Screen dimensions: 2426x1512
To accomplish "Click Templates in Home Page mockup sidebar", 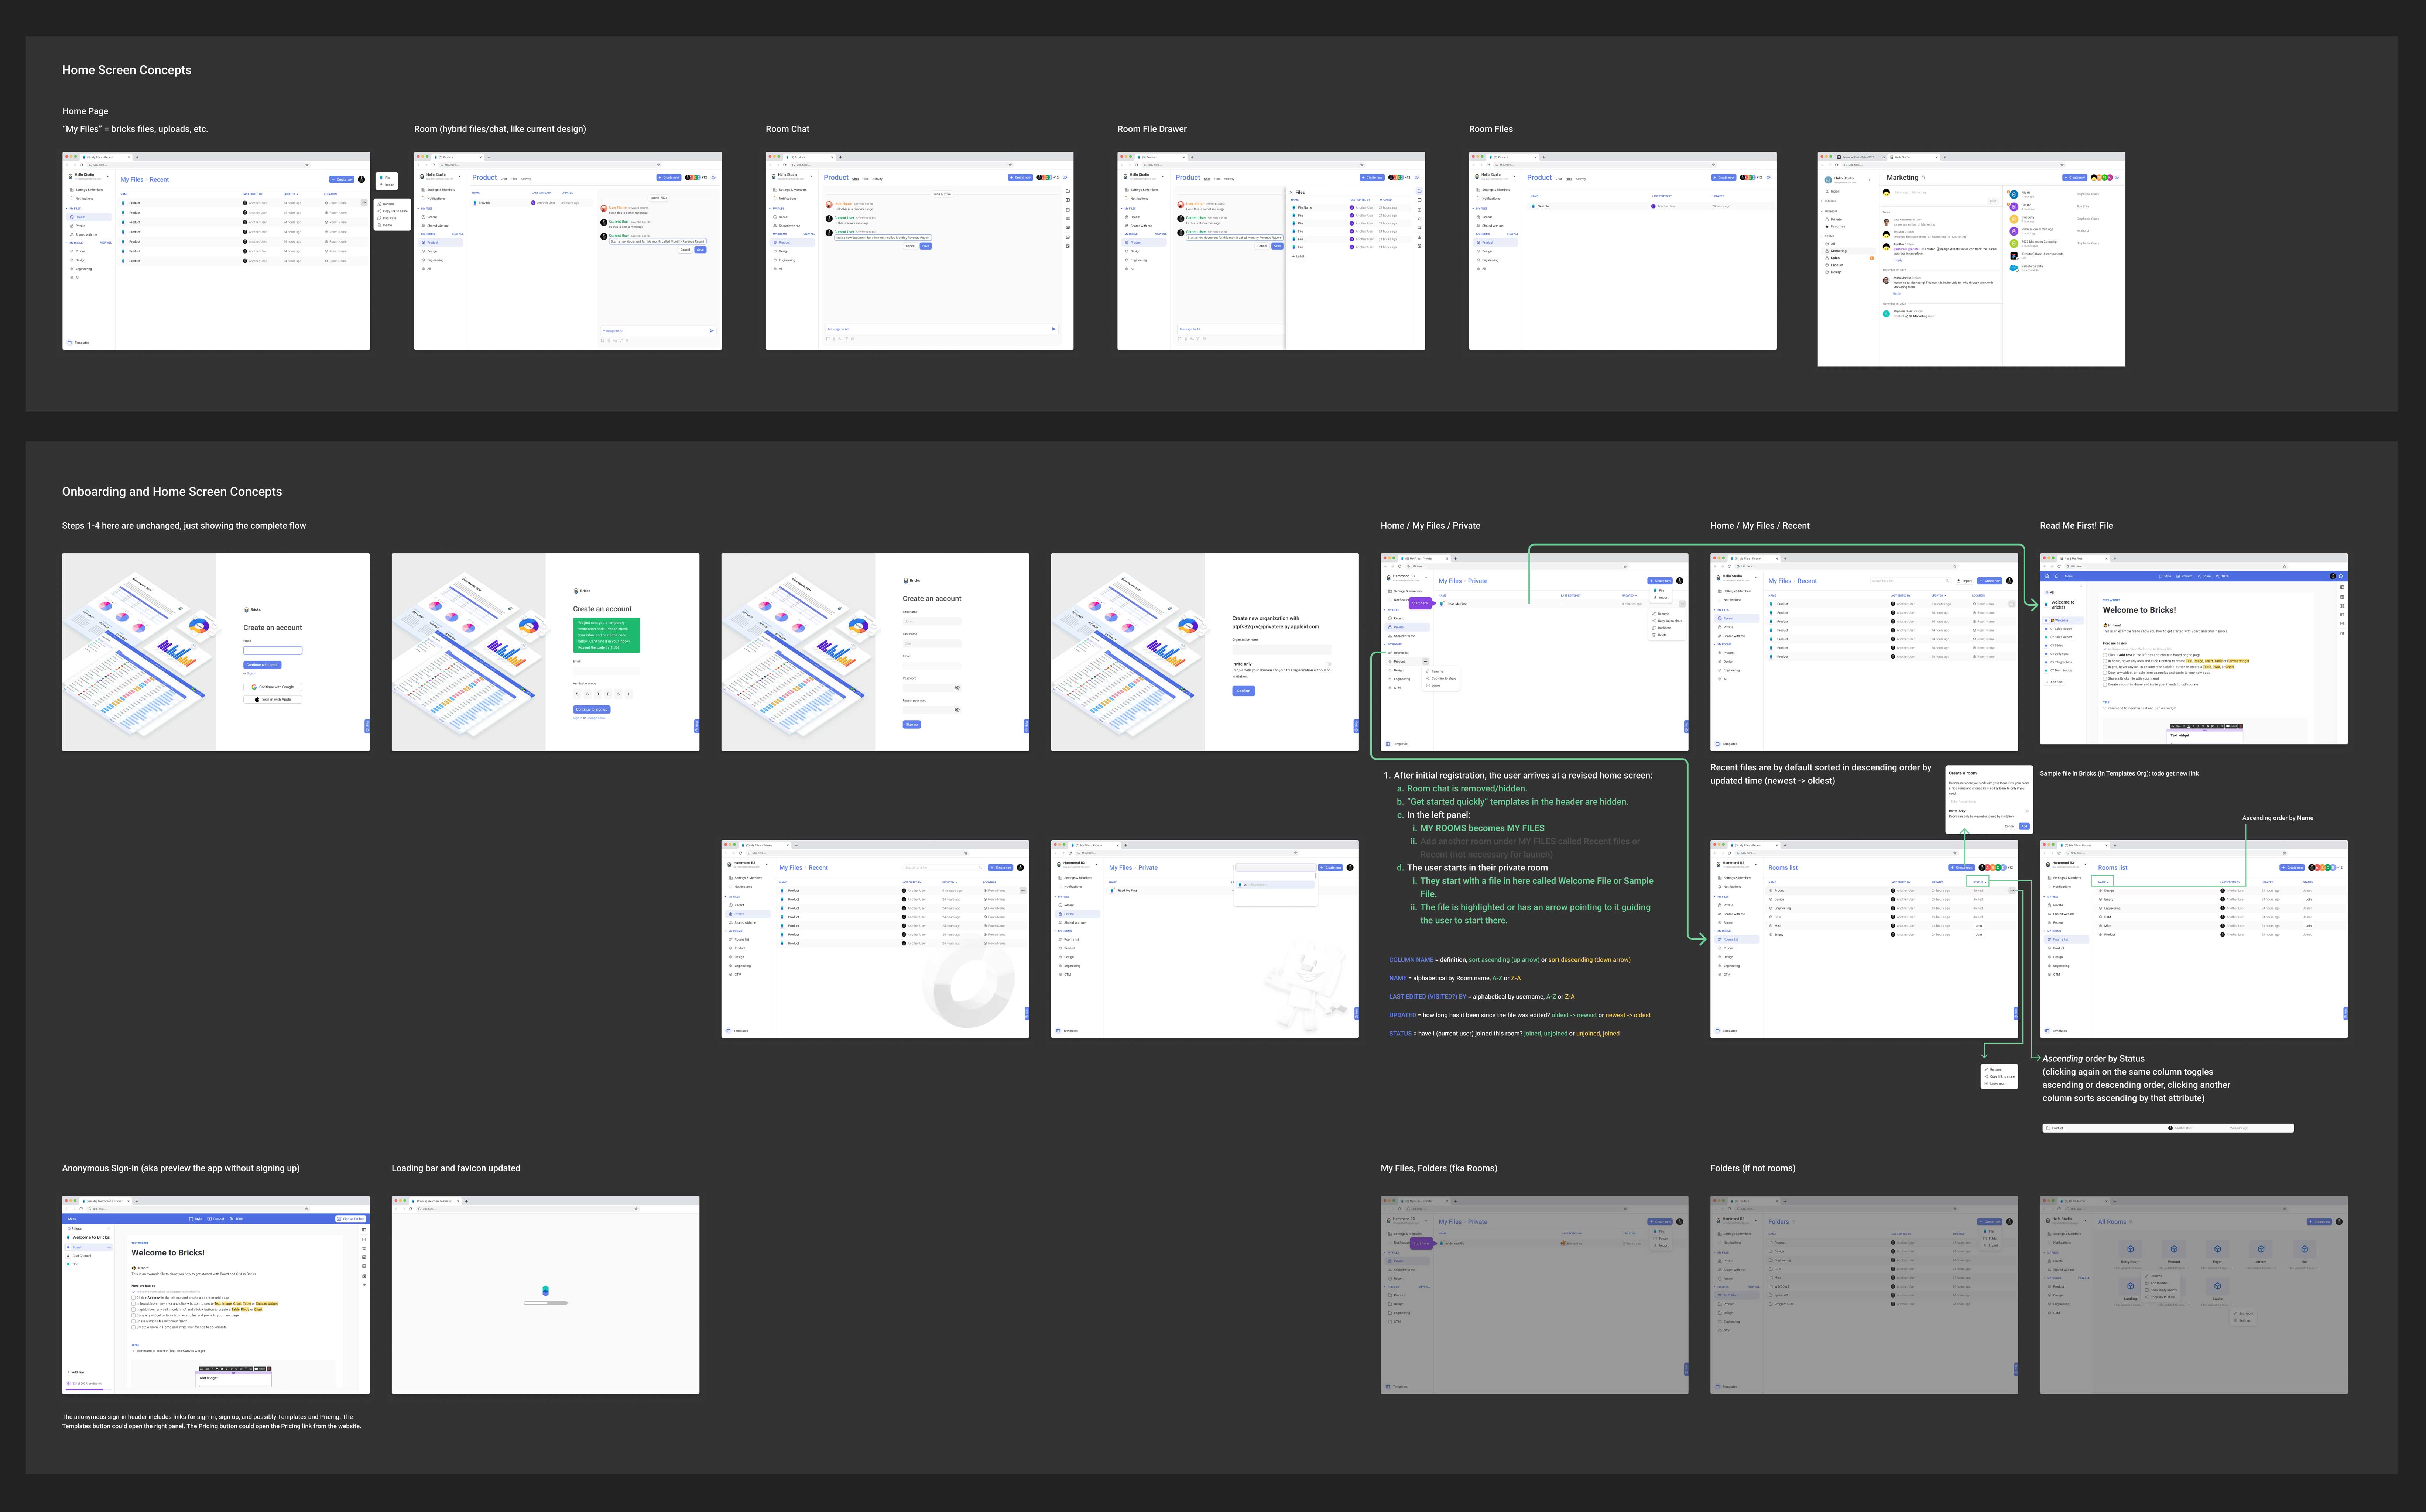I will [78, 343].
